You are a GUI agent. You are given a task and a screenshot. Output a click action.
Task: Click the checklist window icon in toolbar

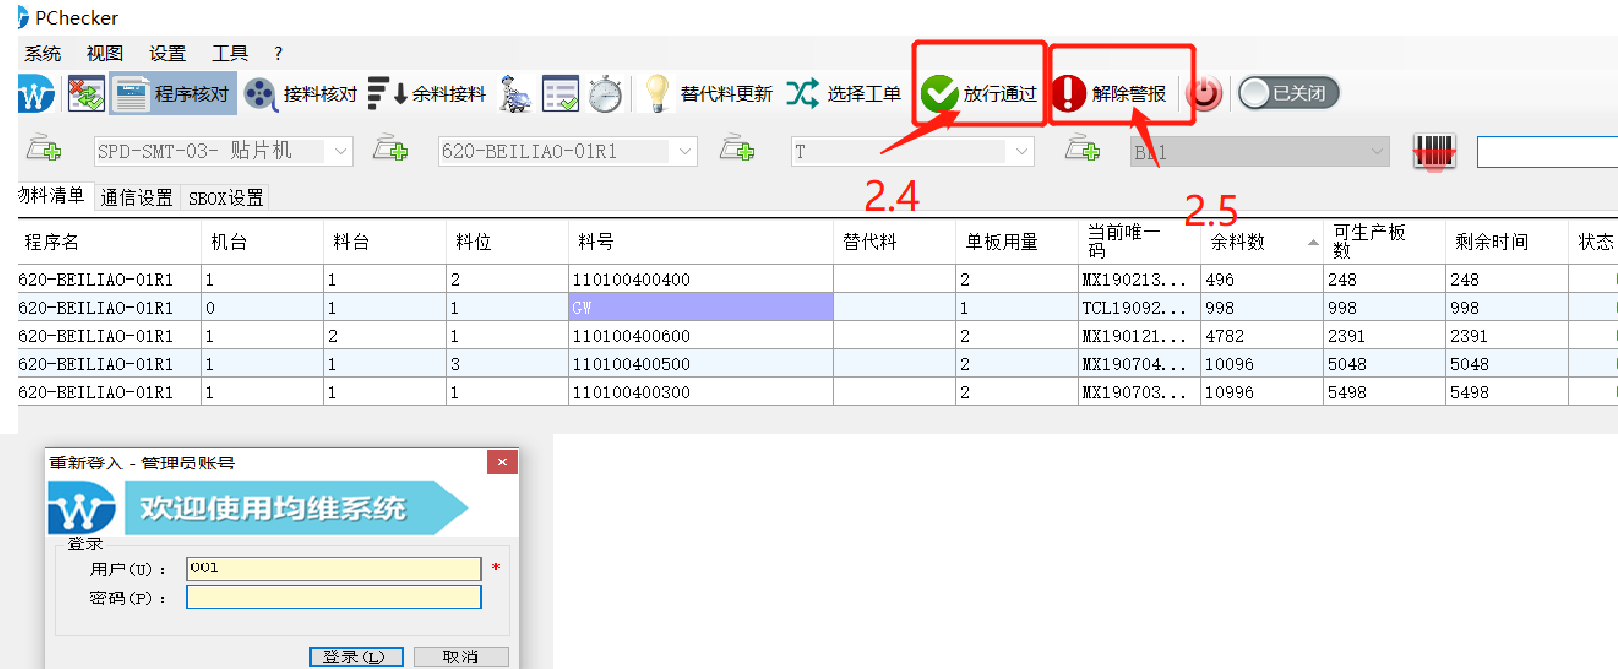560,94
